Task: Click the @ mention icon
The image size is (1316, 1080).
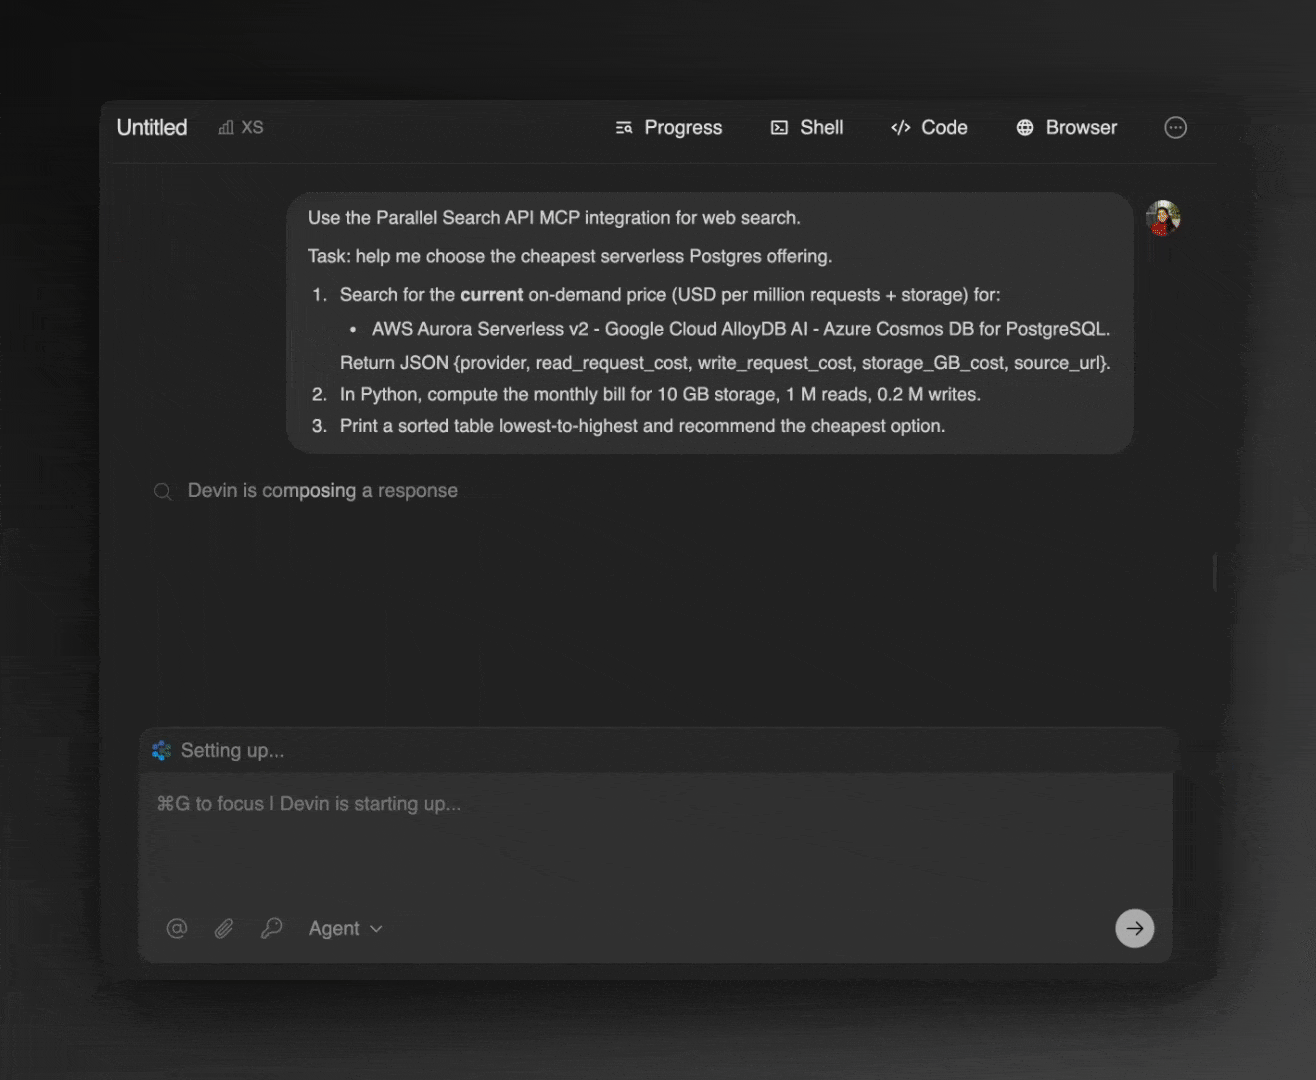Action: (176, 928)
